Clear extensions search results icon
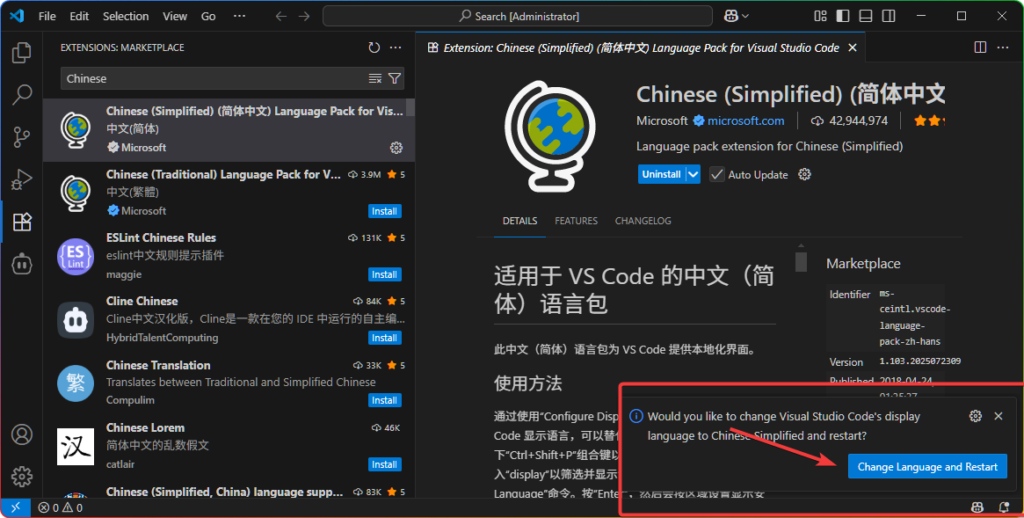1024x518 pixels. (375, 78)
